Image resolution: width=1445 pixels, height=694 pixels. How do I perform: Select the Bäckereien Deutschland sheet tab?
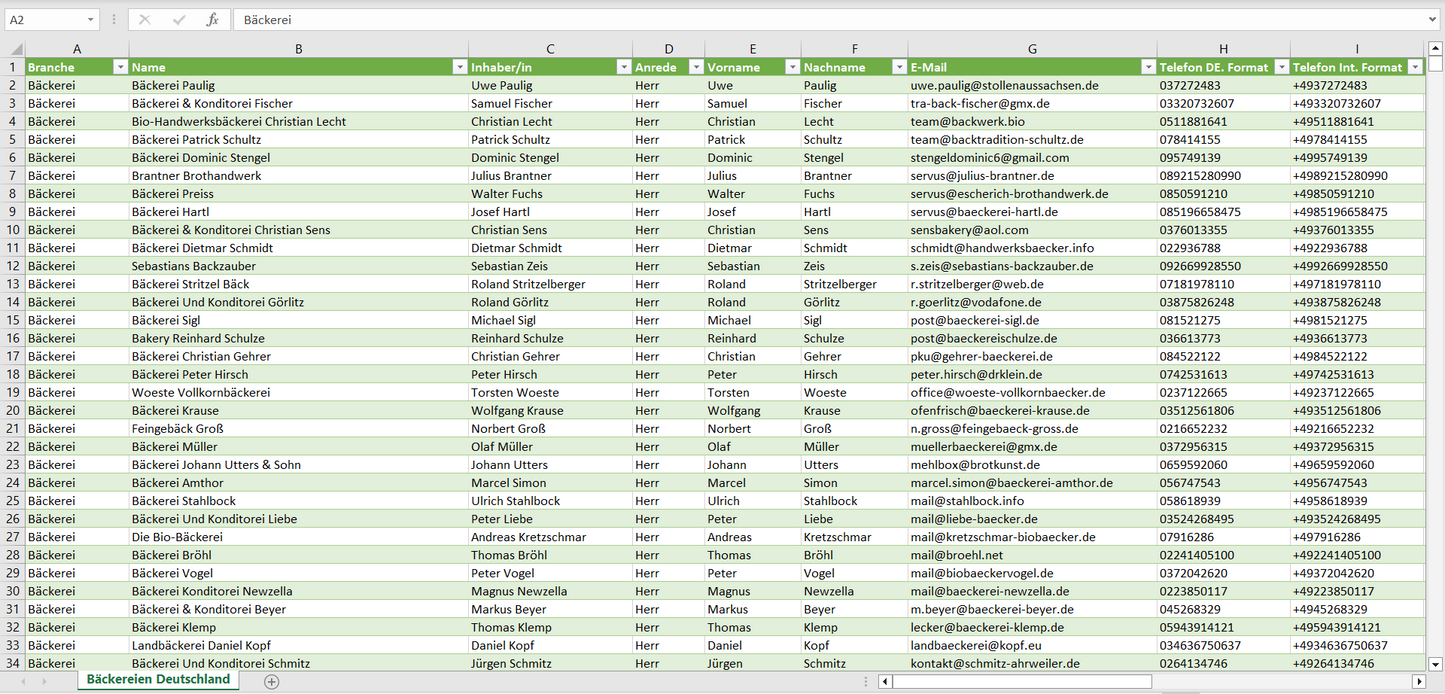158,680
